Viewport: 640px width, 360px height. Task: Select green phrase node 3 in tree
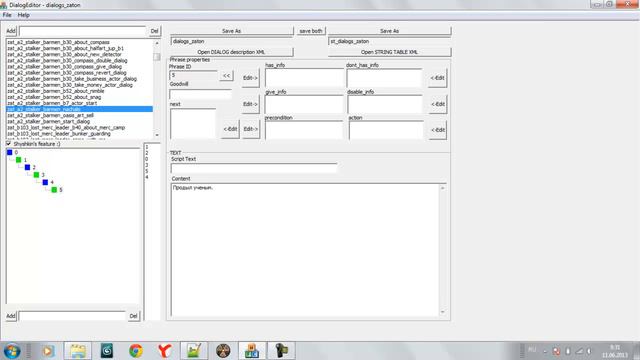click(x=36, y=175)
